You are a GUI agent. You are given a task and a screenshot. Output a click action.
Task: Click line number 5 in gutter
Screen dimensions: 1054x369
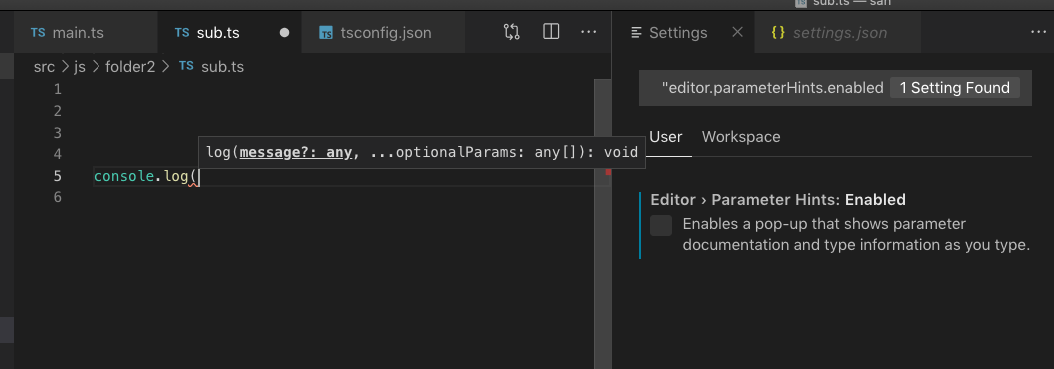coord(57,175)
